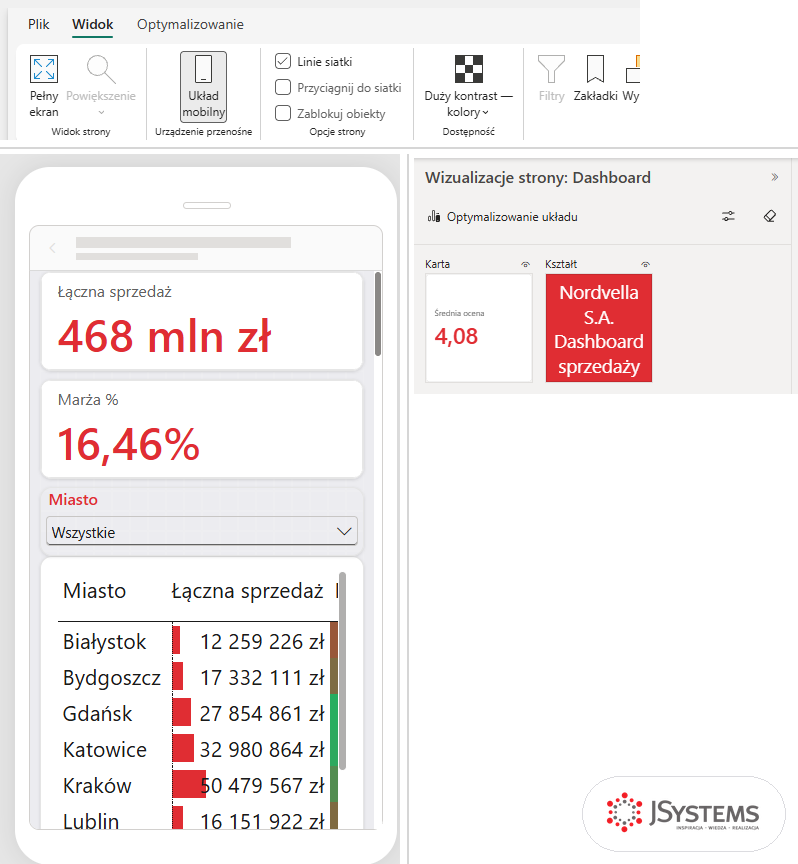This screenshot has height=864, width=798.
Task: Click the Optymalizowanie układu button
Action: click(x=503, y=217)
